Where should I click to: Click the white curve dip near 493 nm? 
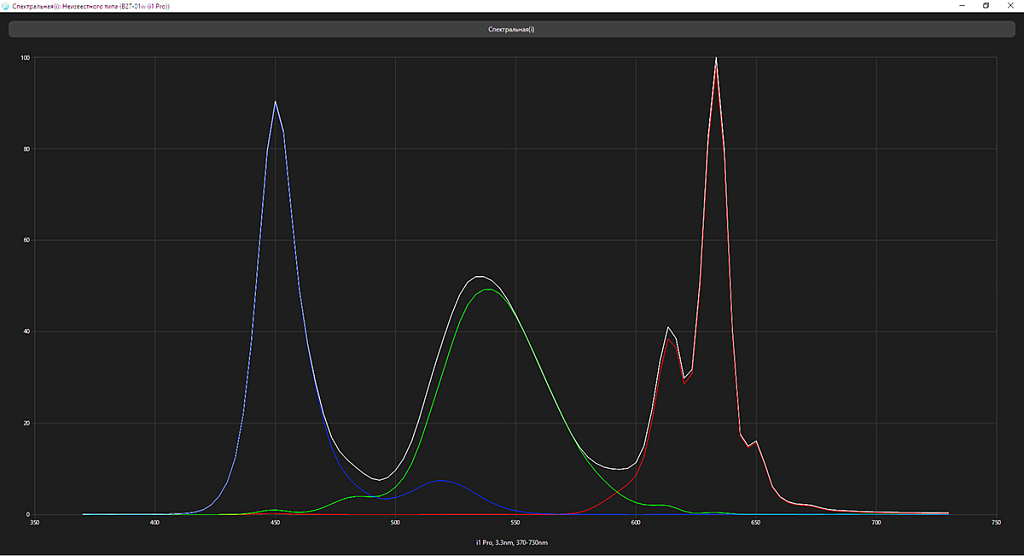coord(379,480)
